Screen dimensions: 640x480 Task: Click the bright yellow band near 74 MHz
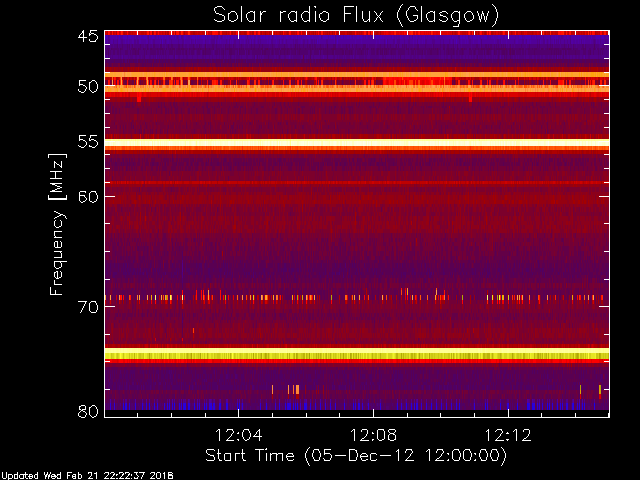pos(357,353)
